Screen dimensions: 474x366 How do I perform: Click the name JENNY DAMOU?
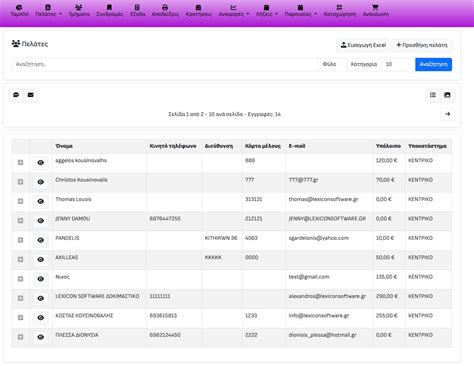click(73, 219)
